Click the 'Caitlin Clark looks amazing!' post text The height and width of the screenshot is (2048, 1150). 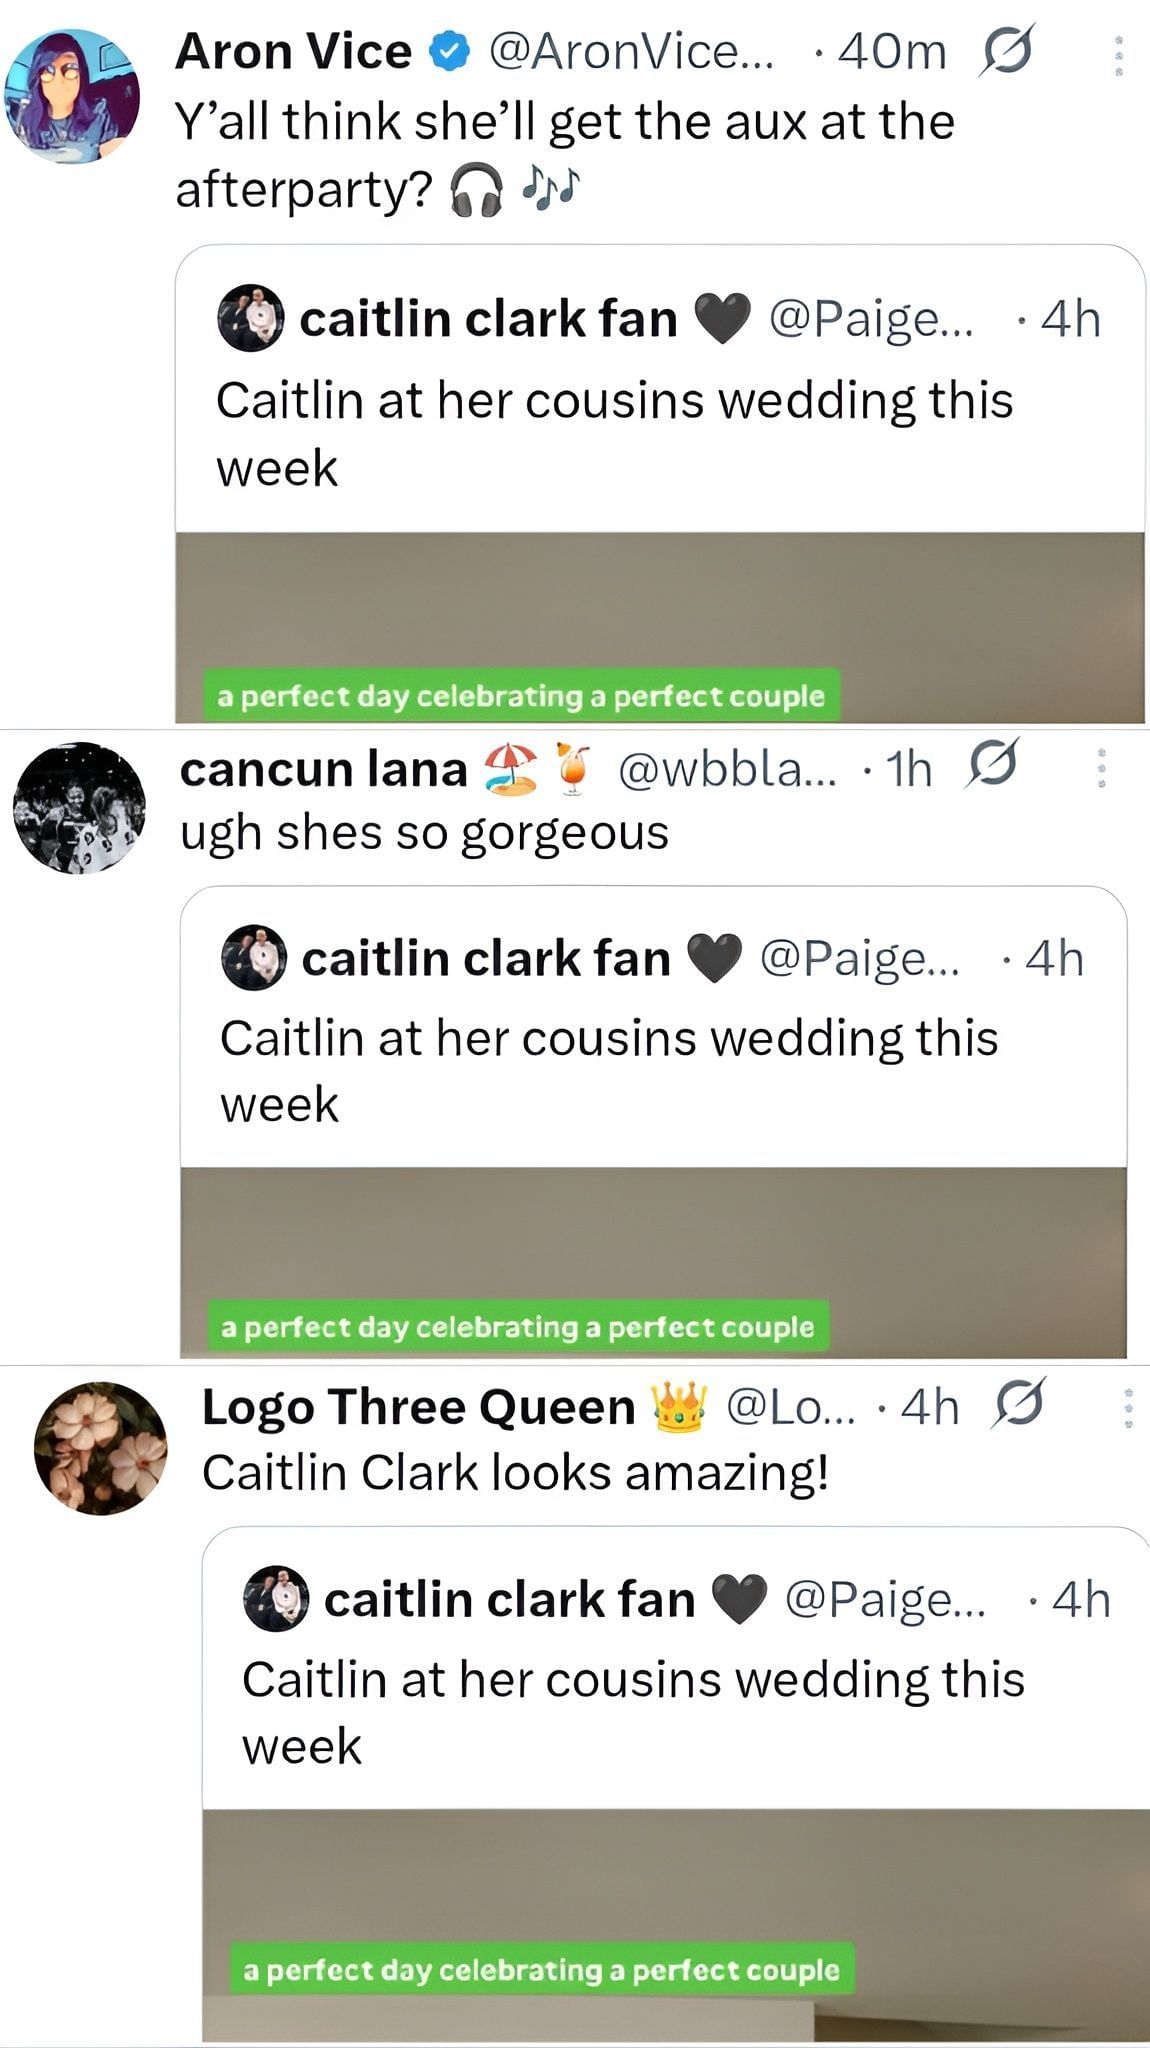(515, 1473)
